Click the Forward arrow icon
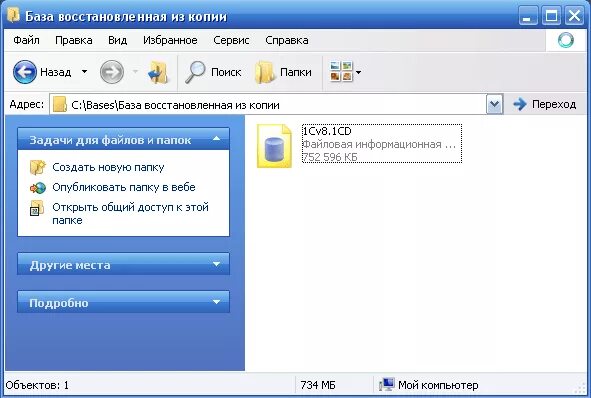The height and width of the screenshot is (398, 591). click(x=112, y=72)
